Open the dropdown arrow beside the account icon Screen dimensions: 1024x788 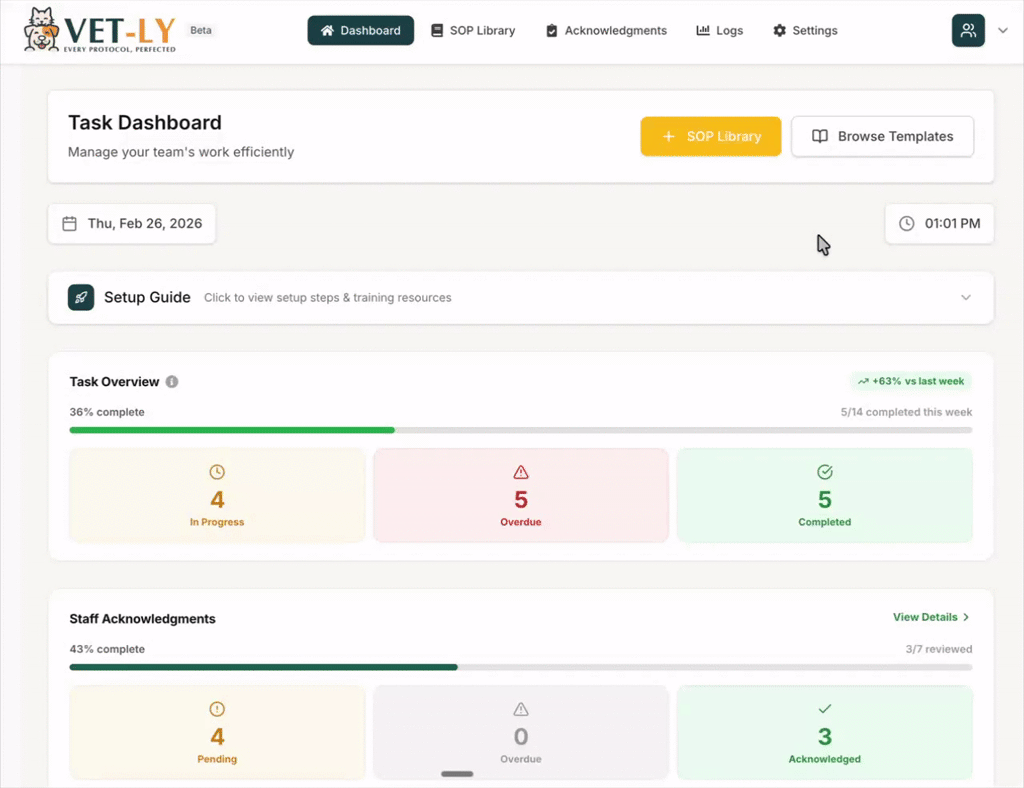(x=1003, y=30)
